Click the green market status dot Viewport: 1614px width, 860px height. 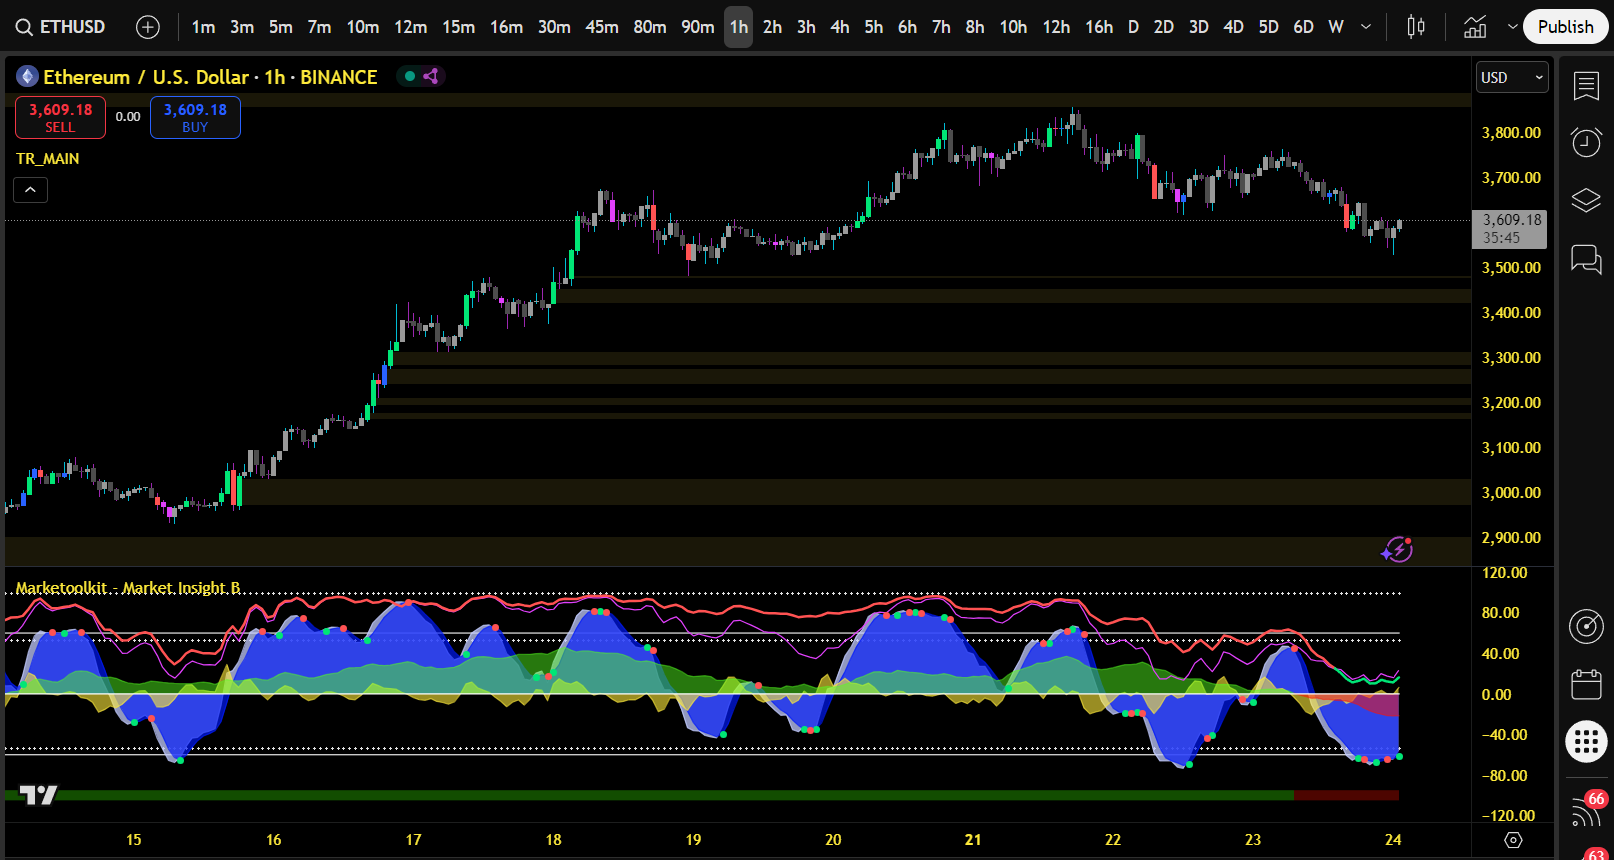tap(410, 76)
